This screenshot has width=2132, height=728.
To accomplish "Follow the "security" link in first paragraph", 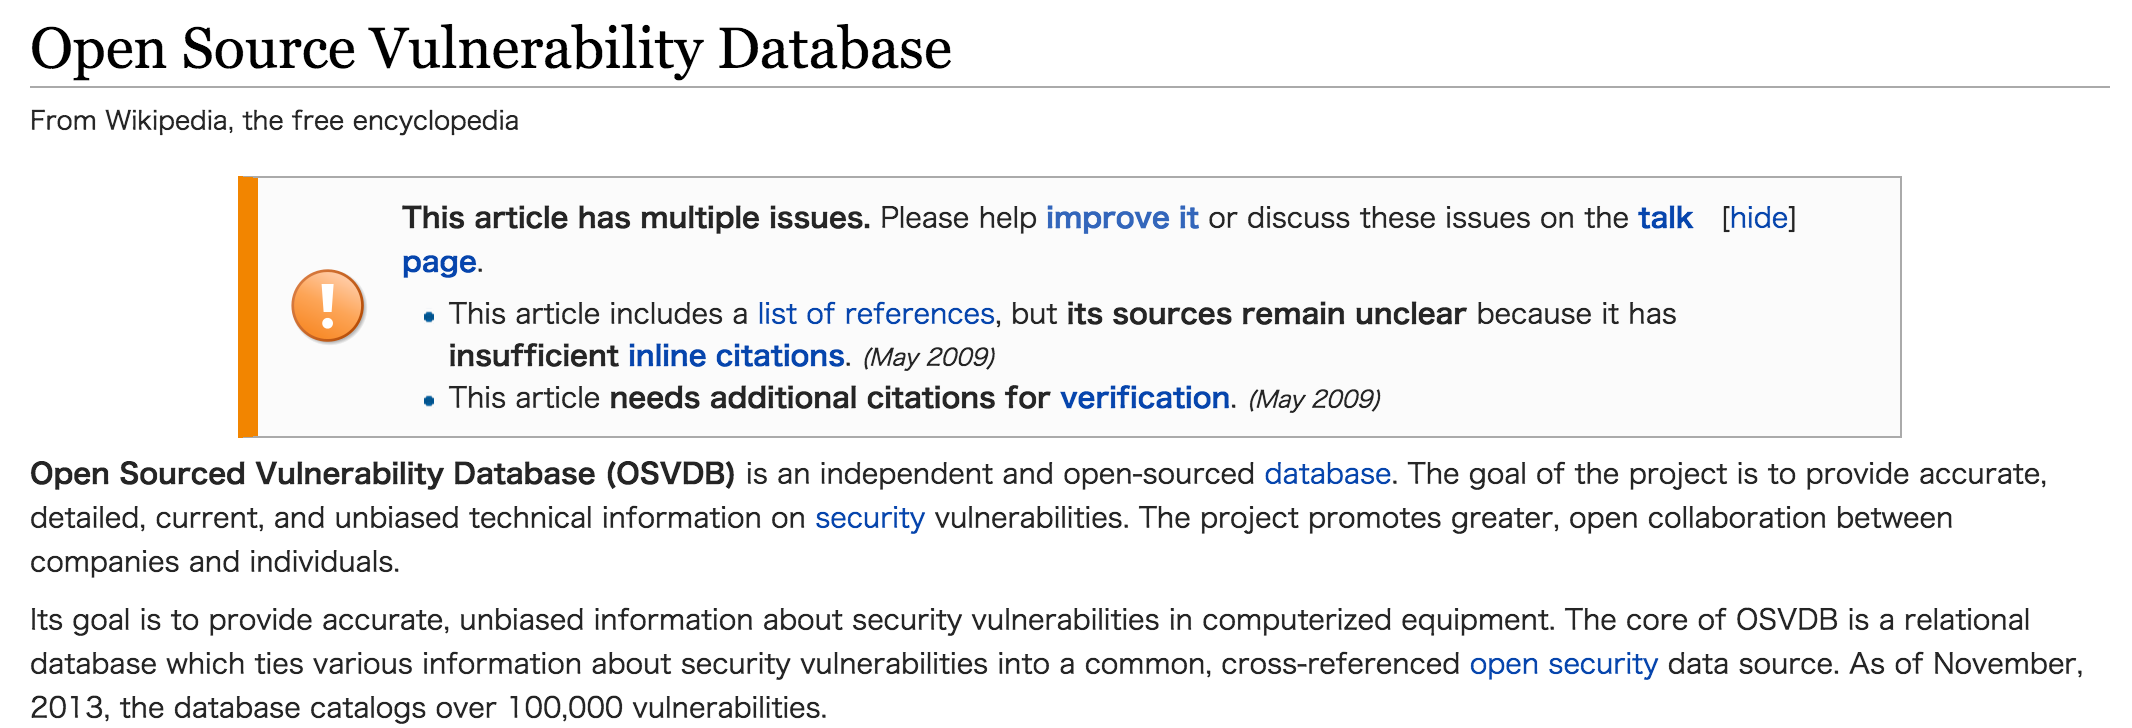I will pyautogui.click(x=870, y=518).
